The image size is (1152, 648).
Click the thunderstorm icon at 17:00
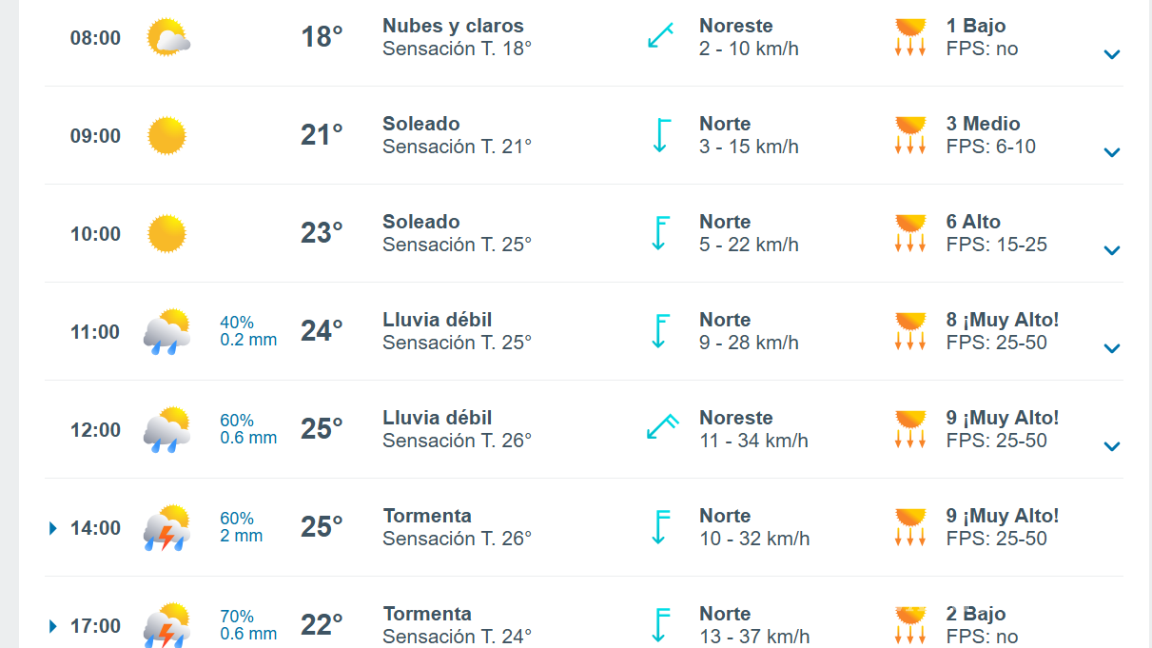pos(168,625)
